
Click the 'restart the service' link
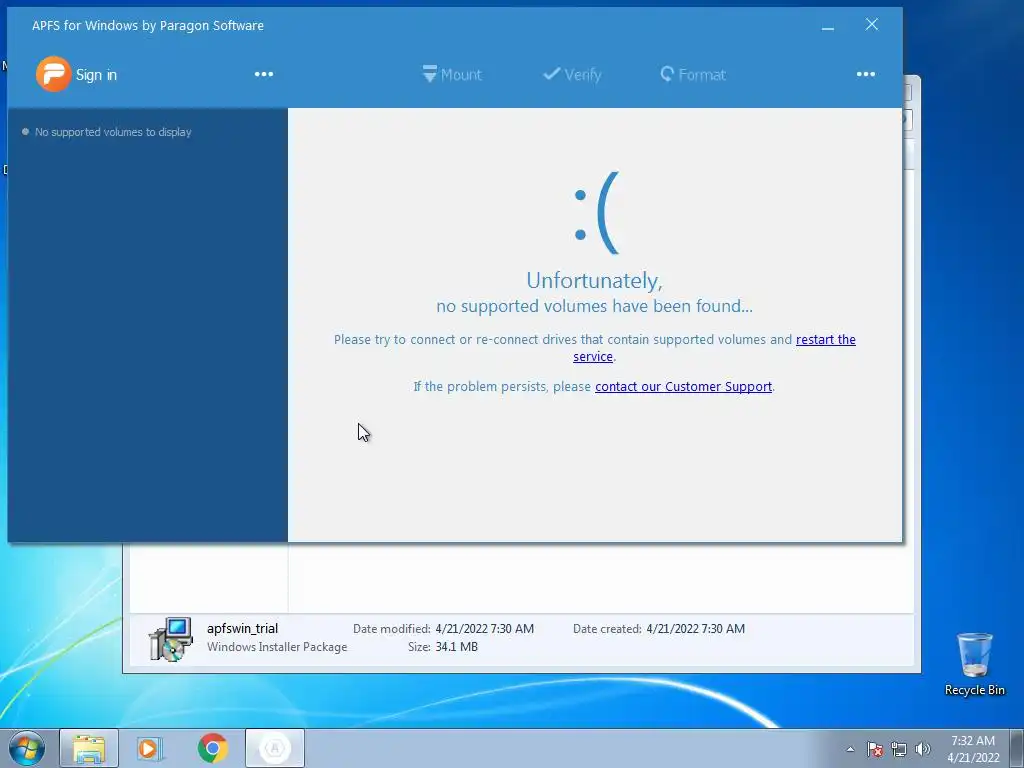click(x=825, y=340)
